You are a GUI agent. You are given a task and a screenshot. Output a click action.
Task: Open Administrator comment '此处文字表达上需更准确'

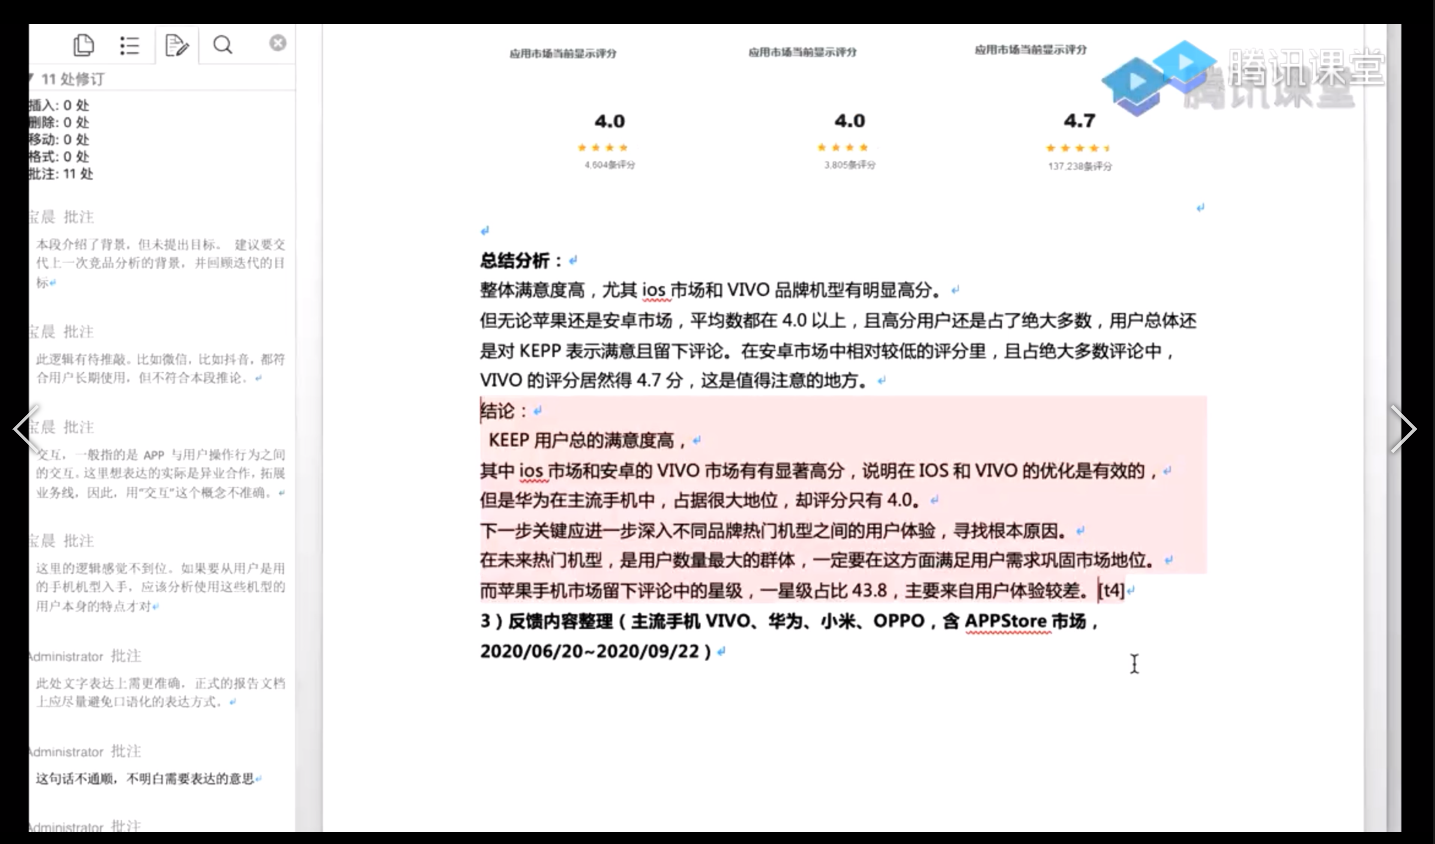coord(160,692)
